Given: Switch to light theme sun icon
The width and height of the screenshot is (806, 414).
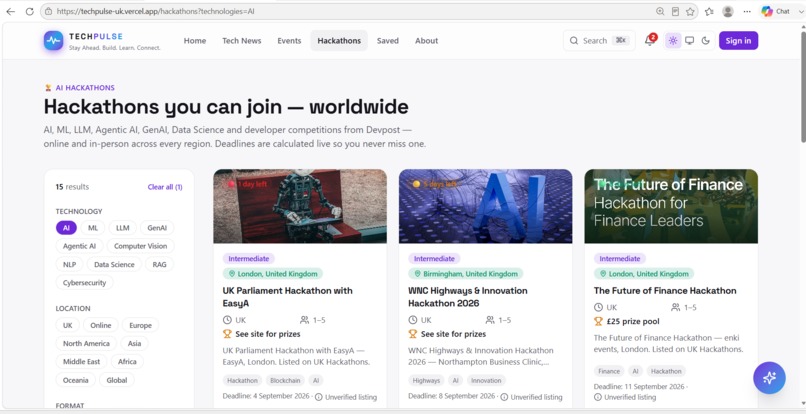Looking at the screenshot, I should 673,41.
